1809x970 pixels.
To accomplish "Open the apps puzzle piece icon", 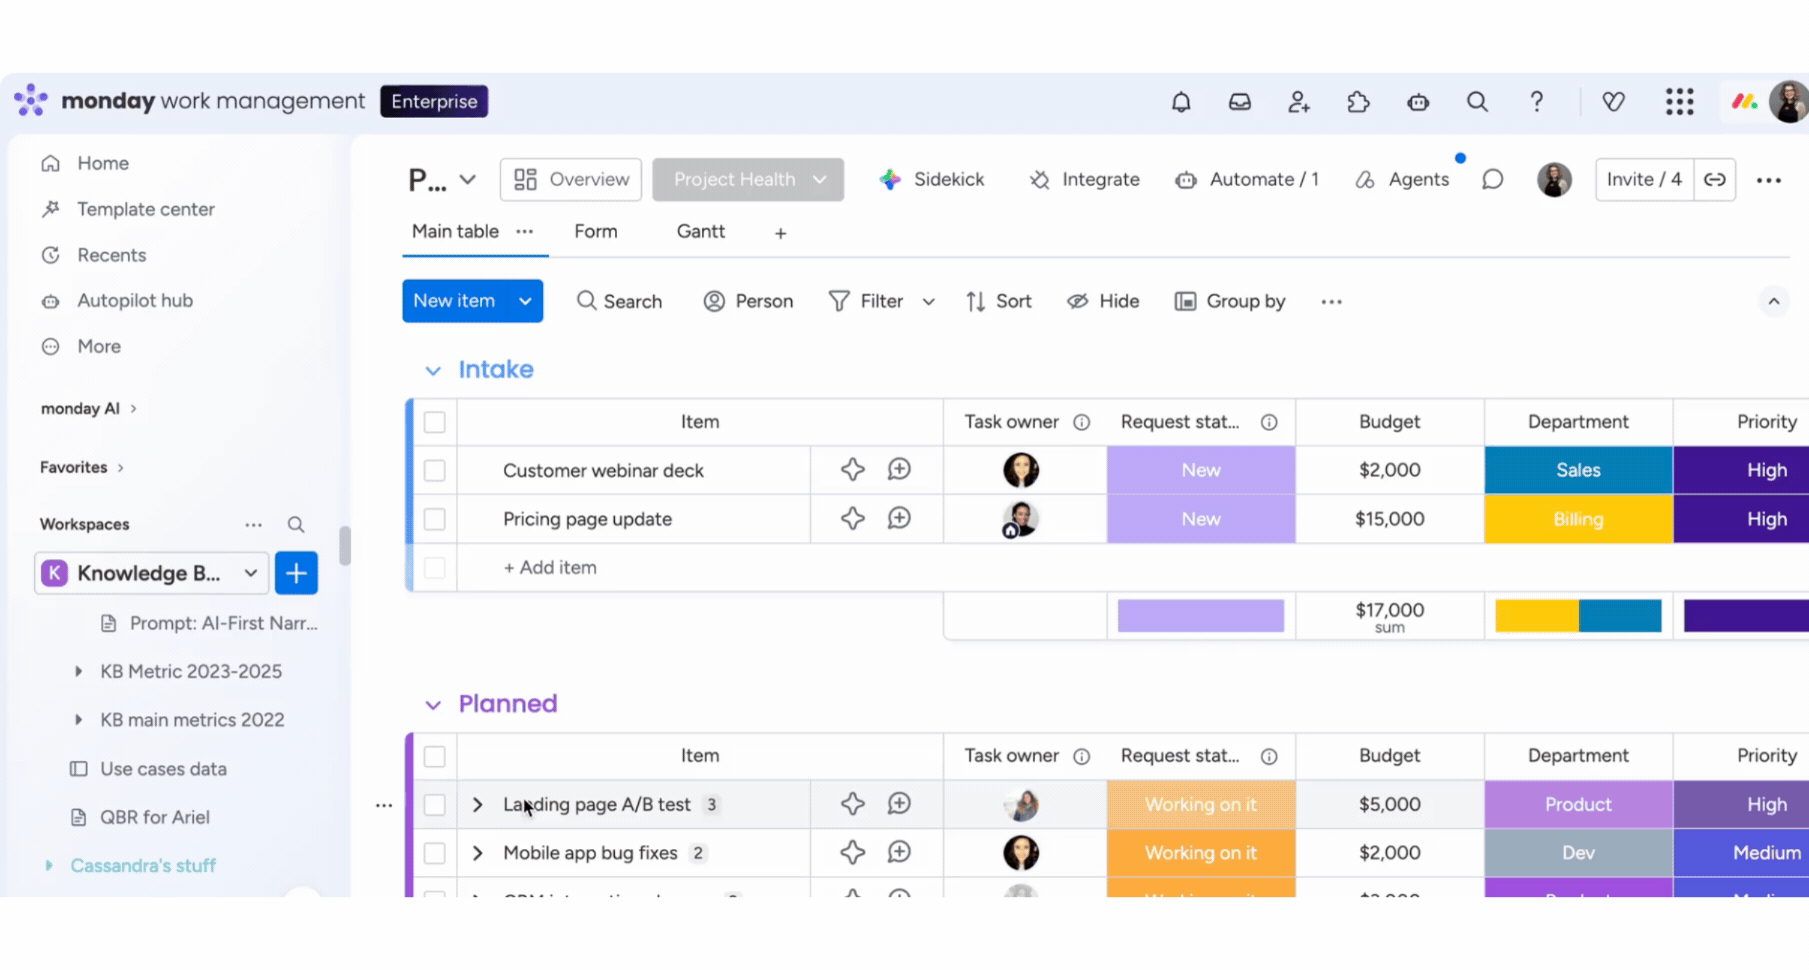I will pos(1358,102).
